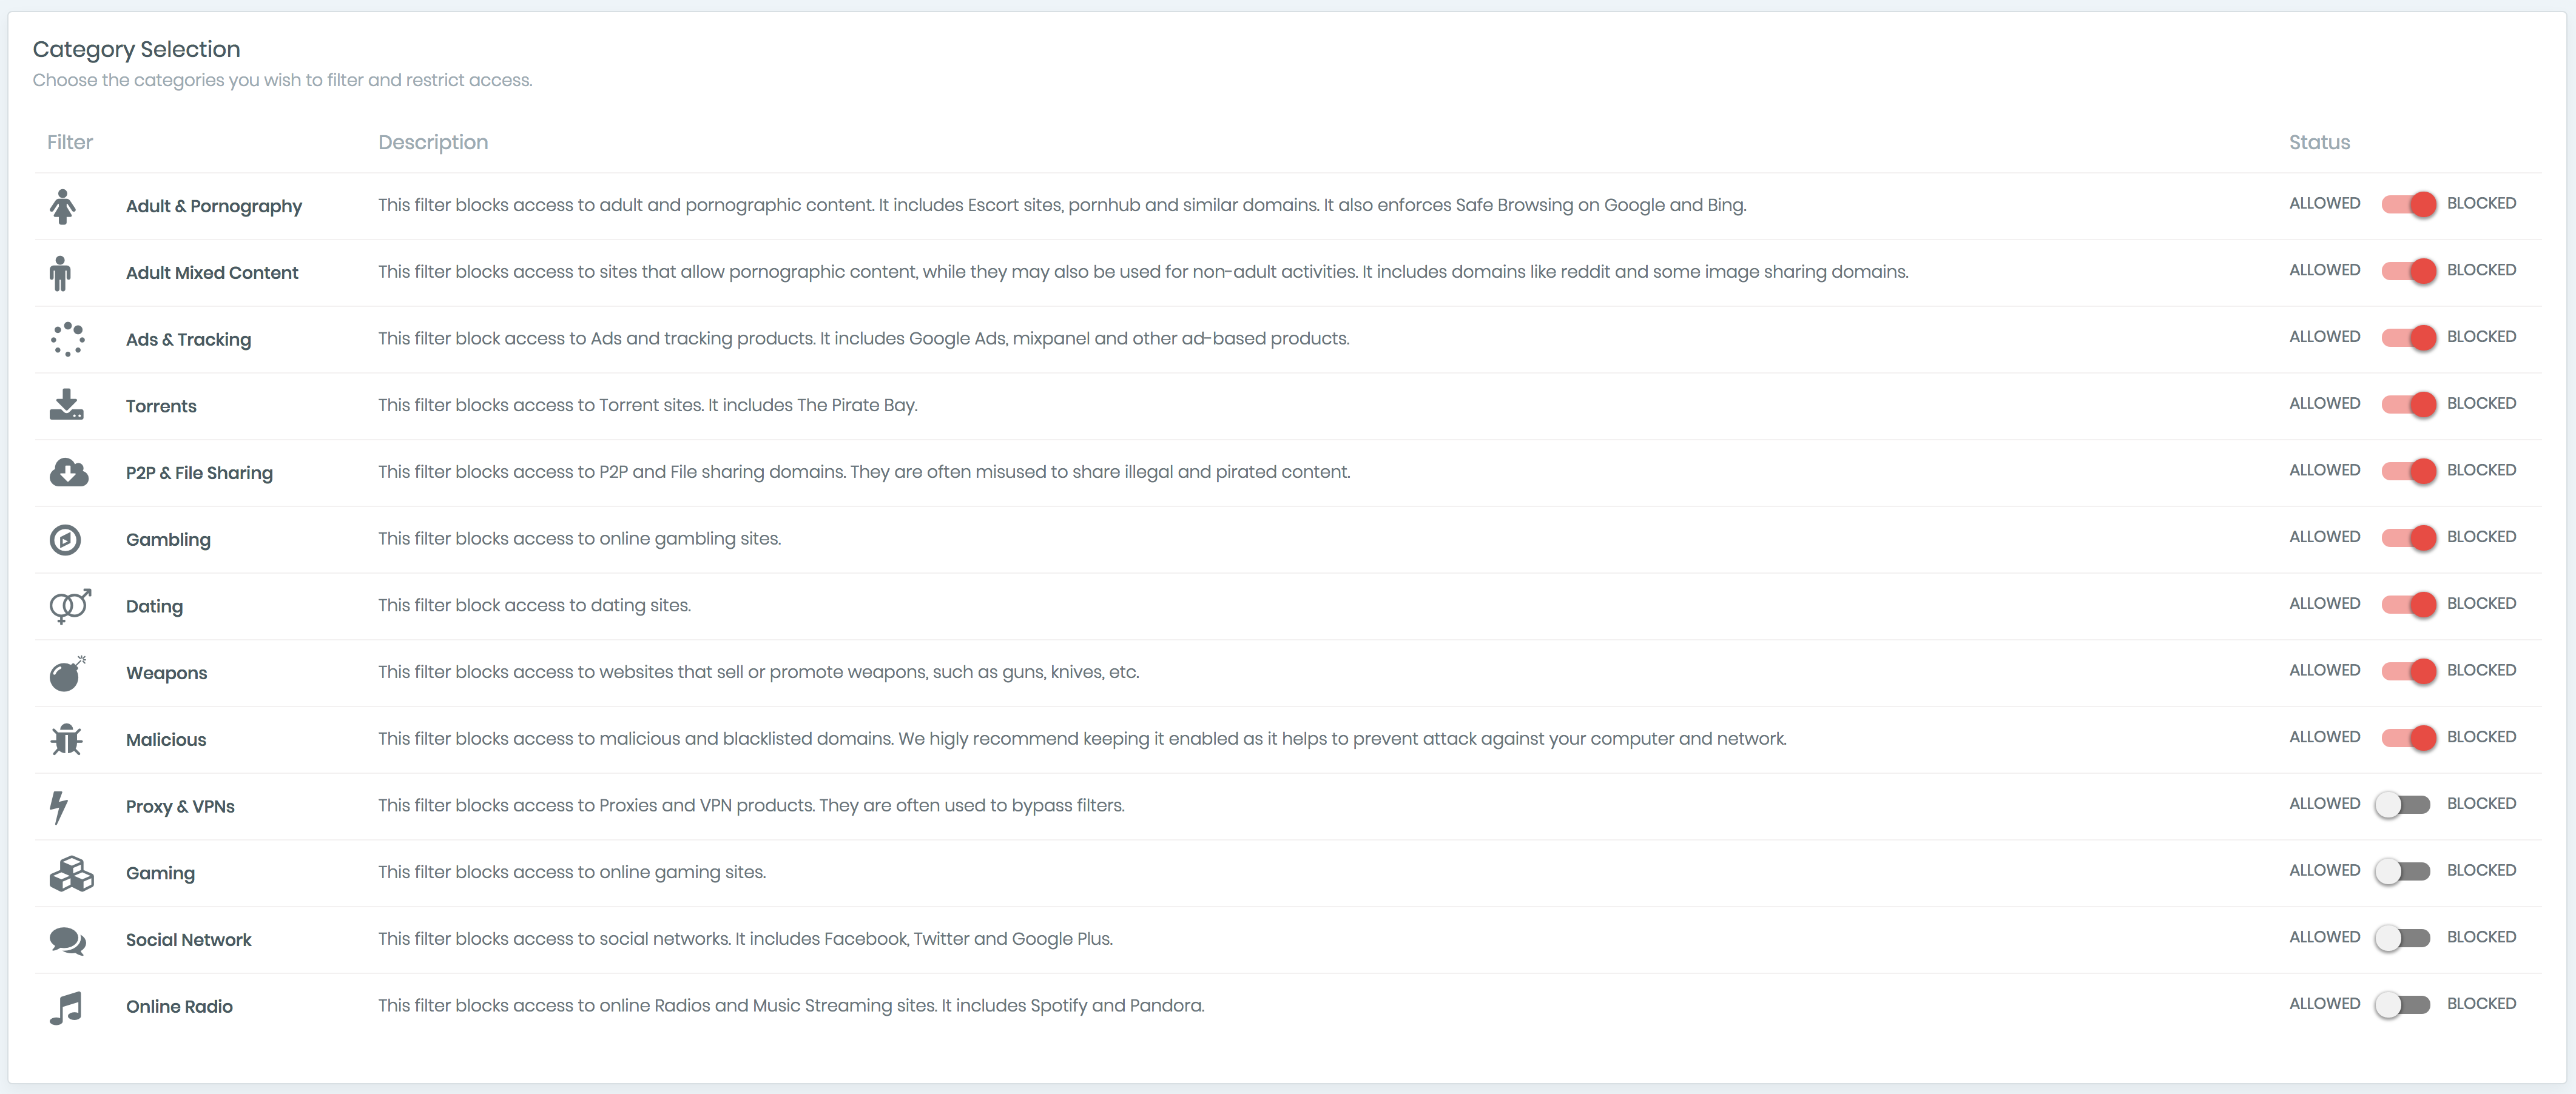Click the Ads & Tracking dotted circle icon

tap(68, 339)
